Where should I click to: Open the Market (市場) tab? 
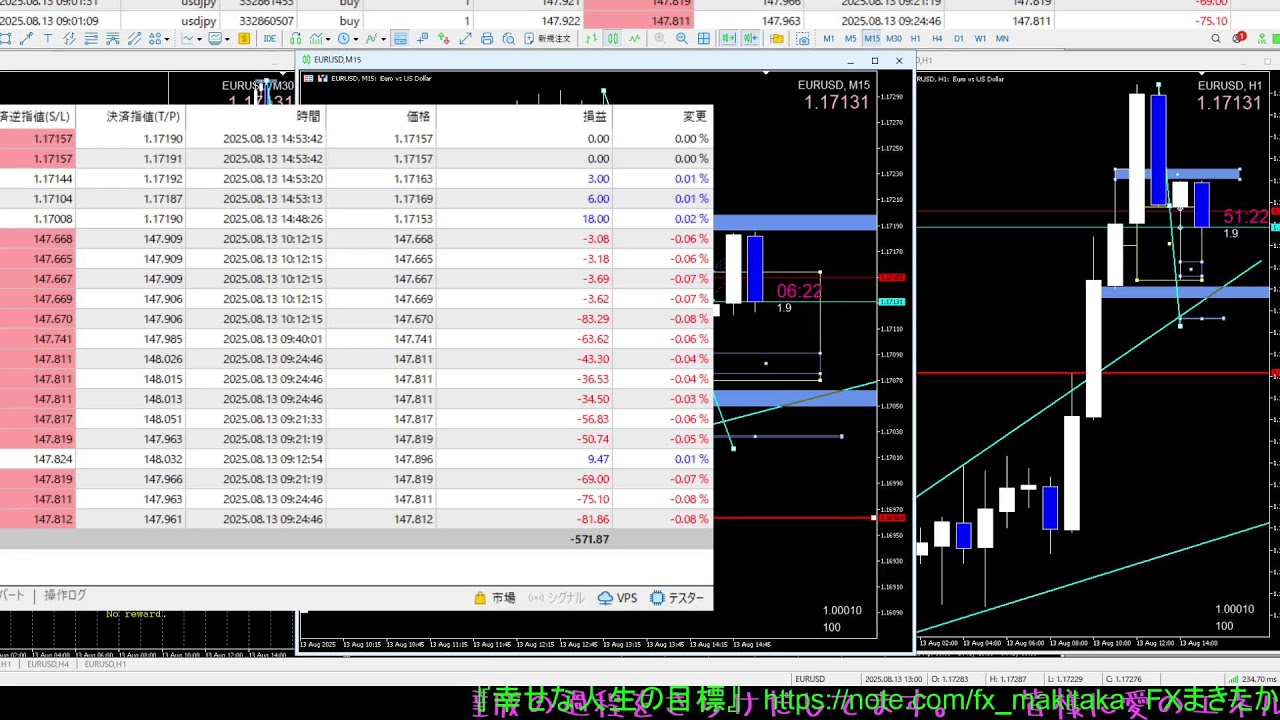click(x=494, y=598)
